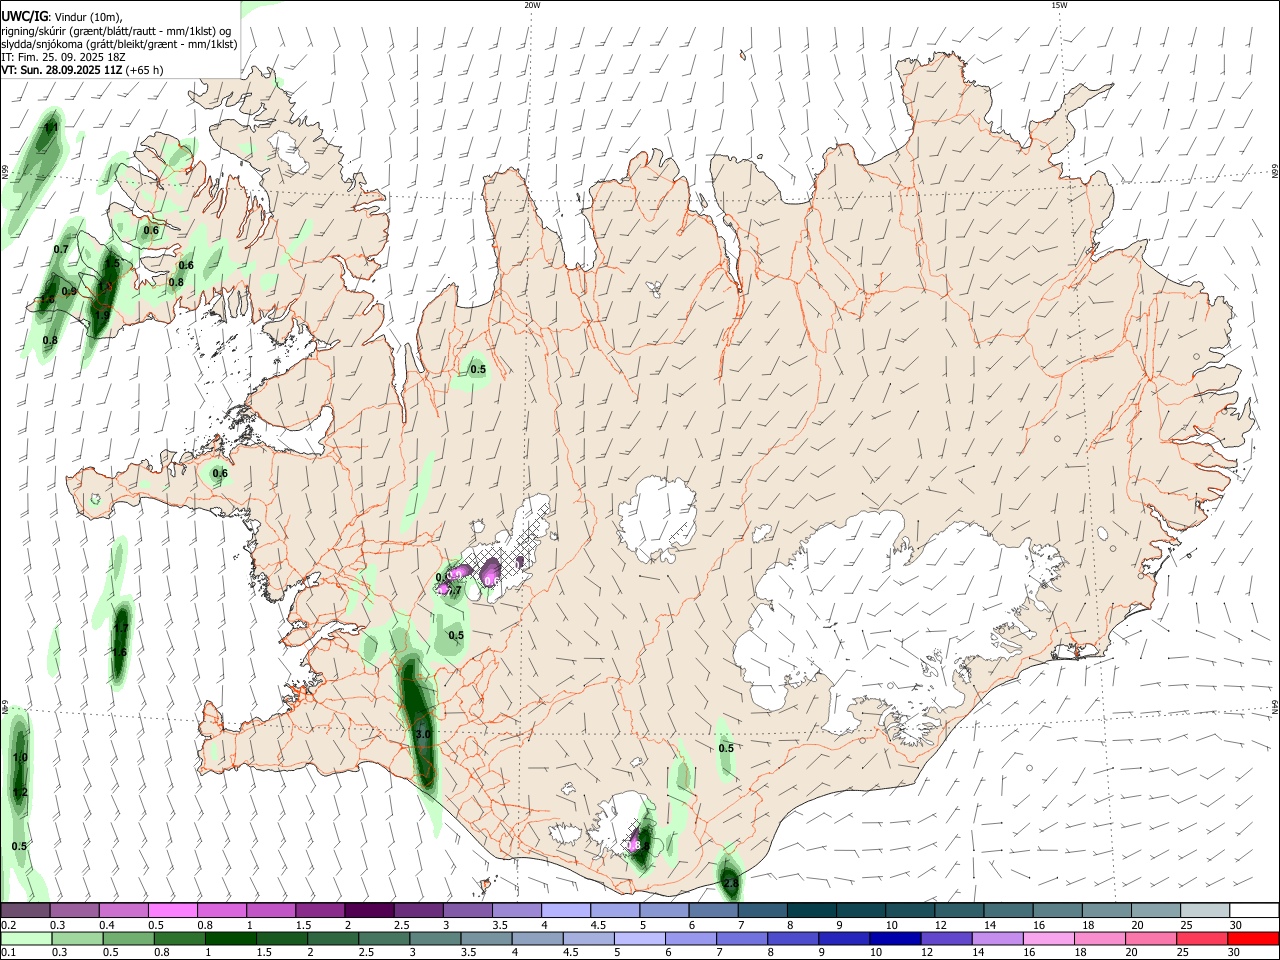Screen dimensions: 1280x960
Task: Select the deep blue lower swatch for 10–12
Action: tap(895, 938)
